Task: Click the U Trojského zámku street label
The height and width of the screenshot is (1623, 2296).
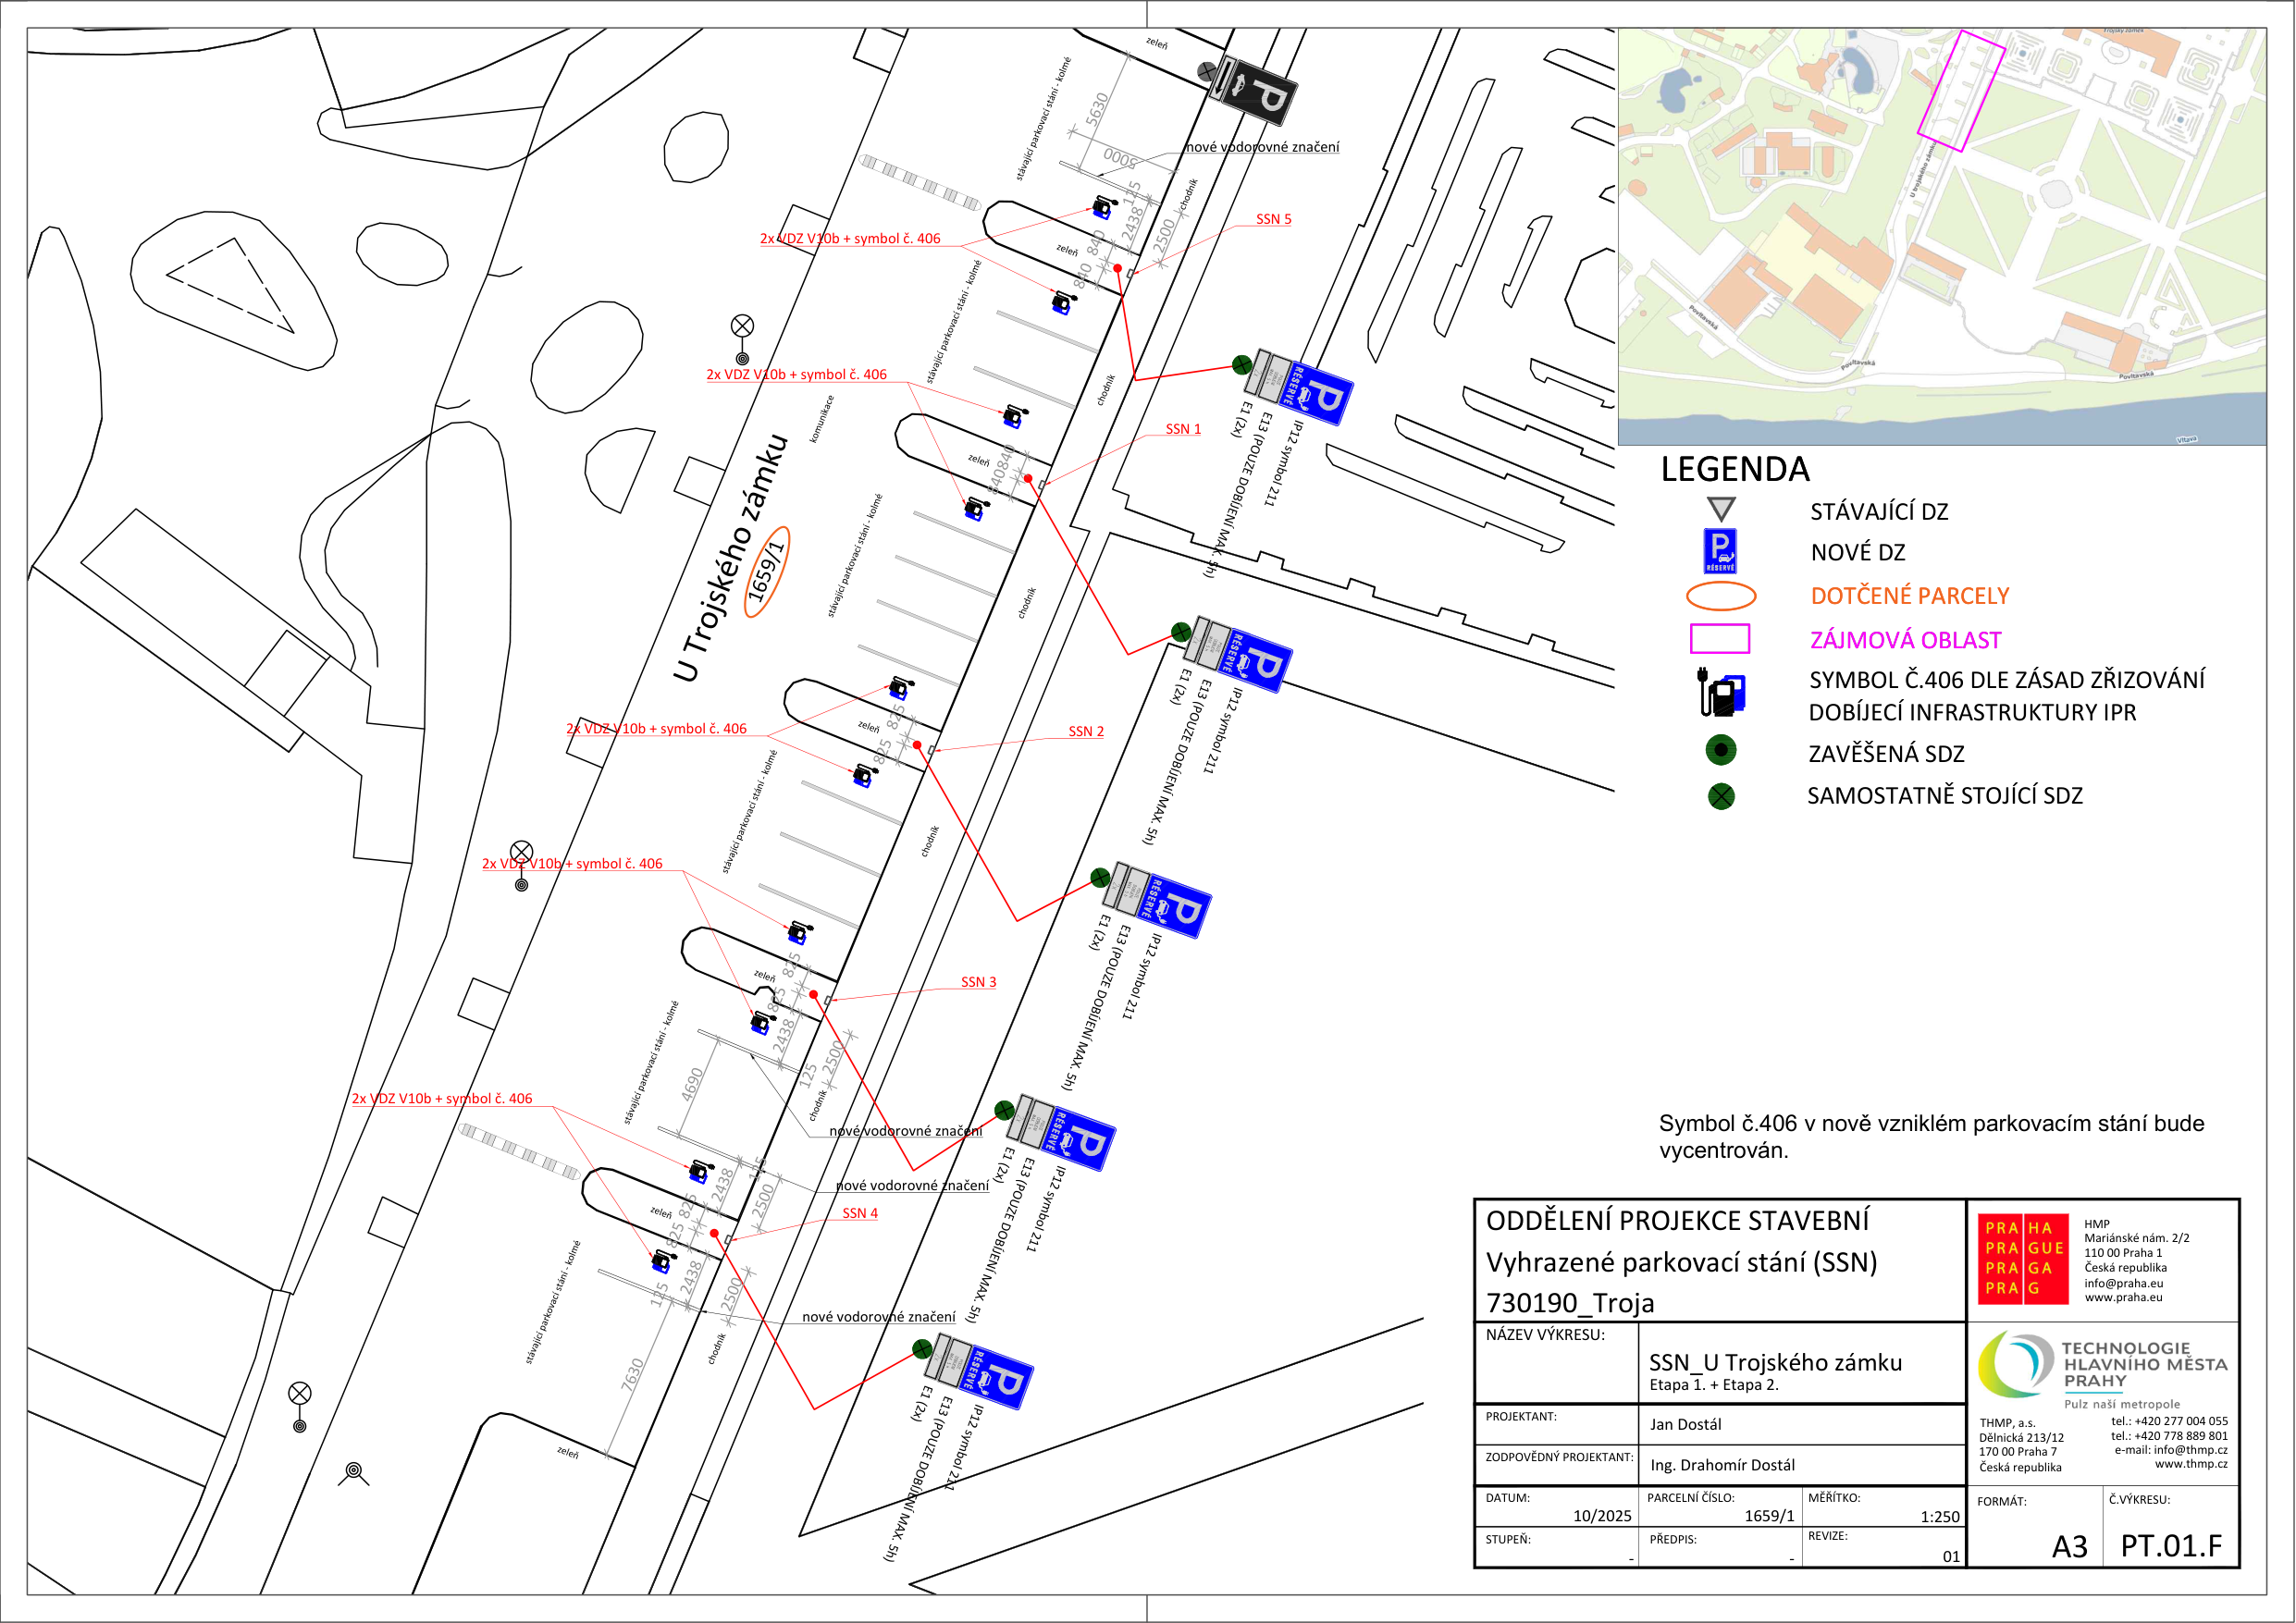Action: click(731, 558)
